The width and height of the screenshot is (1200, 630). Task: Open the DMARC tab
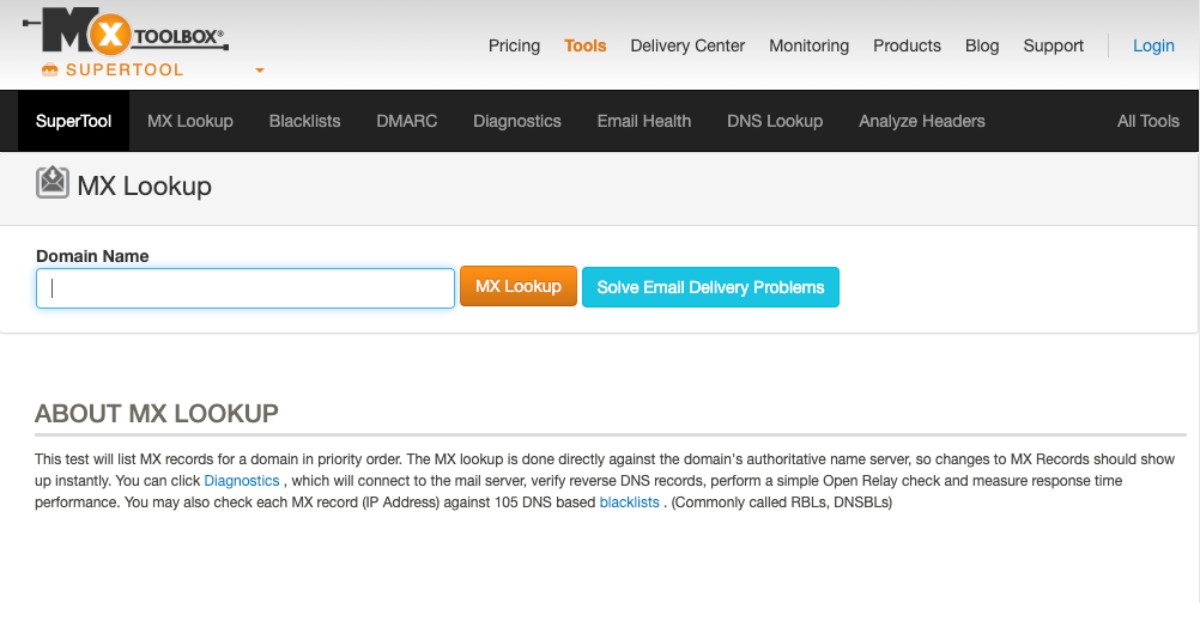click(x=407, y=121)
